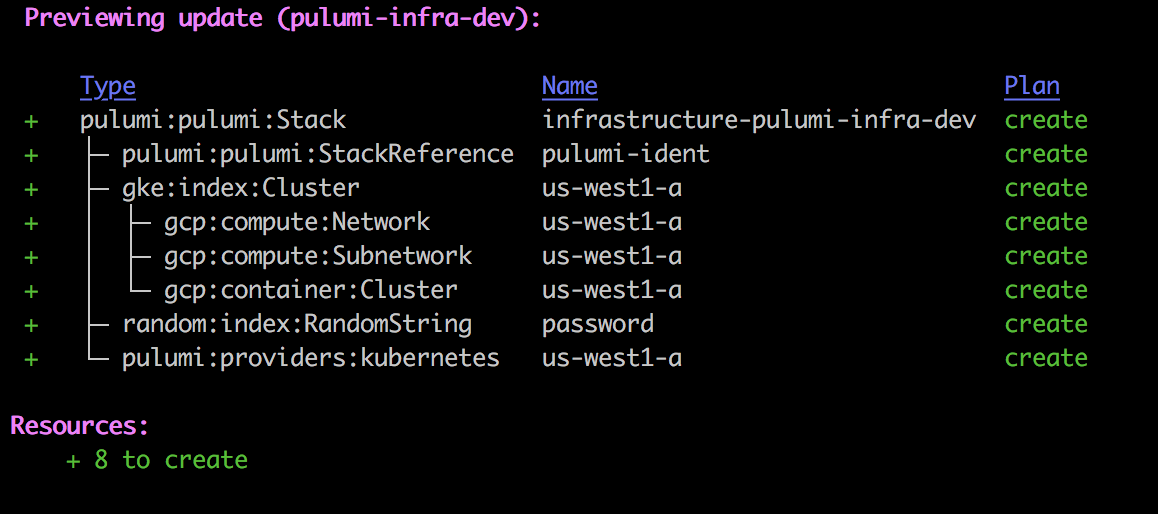
Task: Select the pulumi:providers:kubernetes resource
Action: pos(311,358)
